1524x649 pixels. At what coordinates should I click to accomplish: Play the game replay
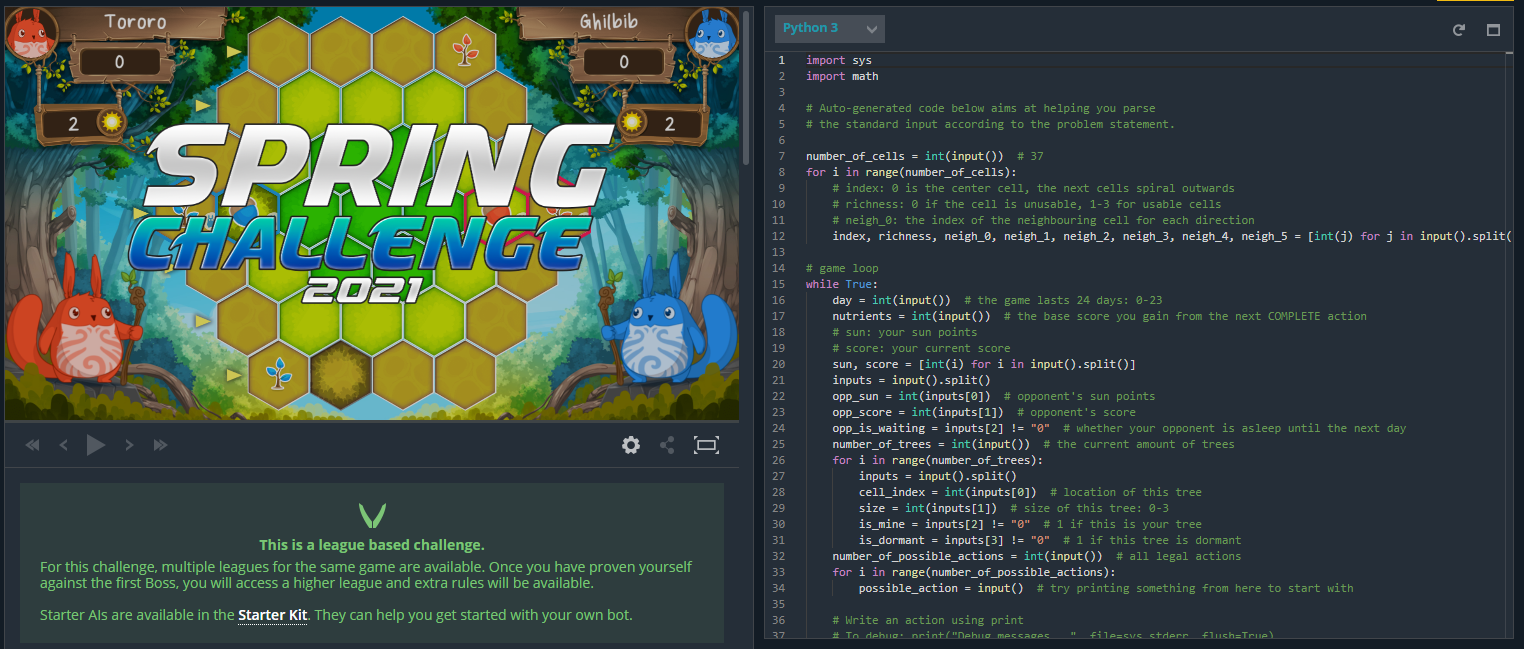(x=96, y=445)
